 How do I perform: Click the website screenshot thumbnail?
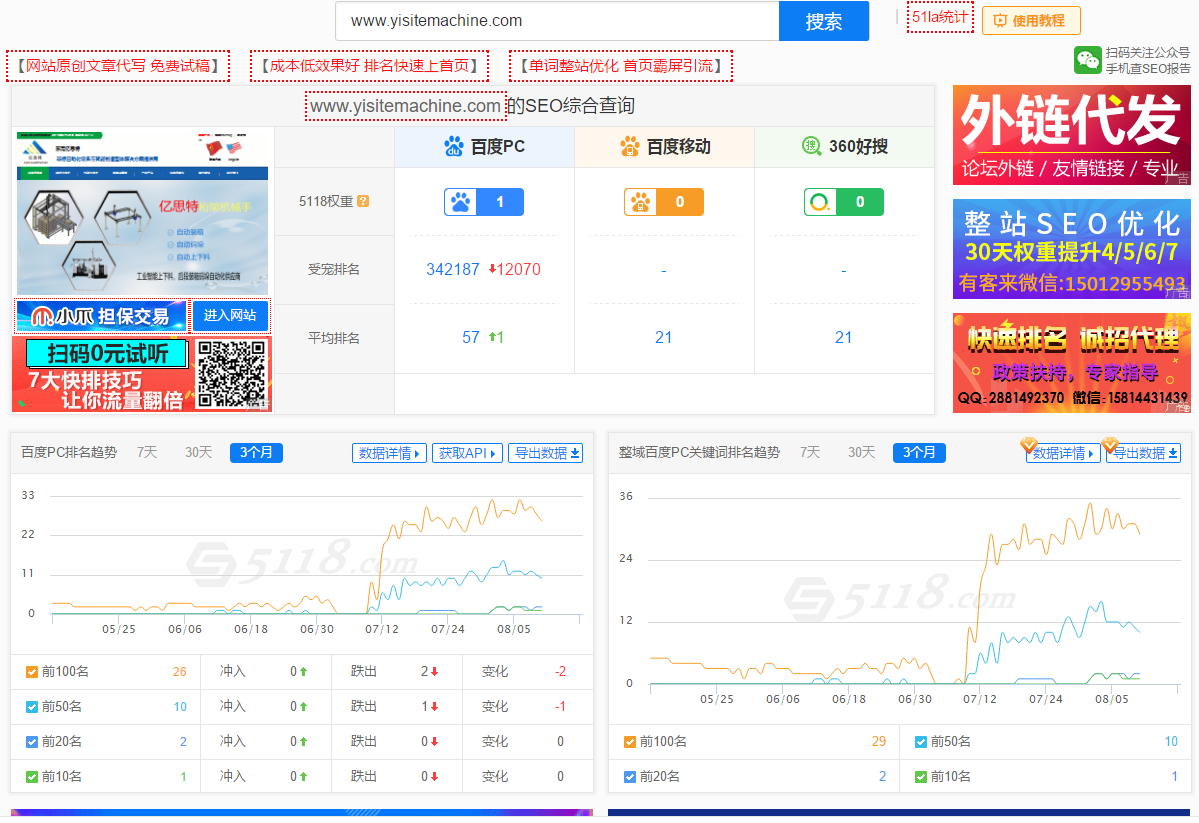[x=142, y=213]
